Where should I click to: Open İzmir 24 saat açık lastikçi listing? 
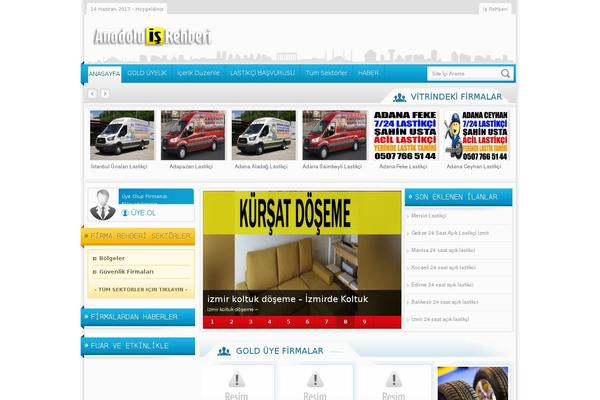[440, 319]
